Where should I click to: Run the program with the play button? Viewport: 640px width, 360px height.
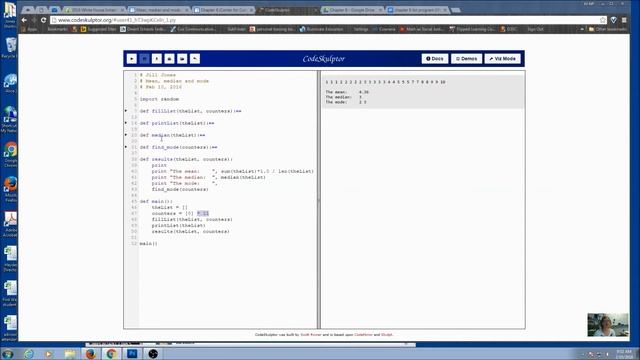point(131,59)
